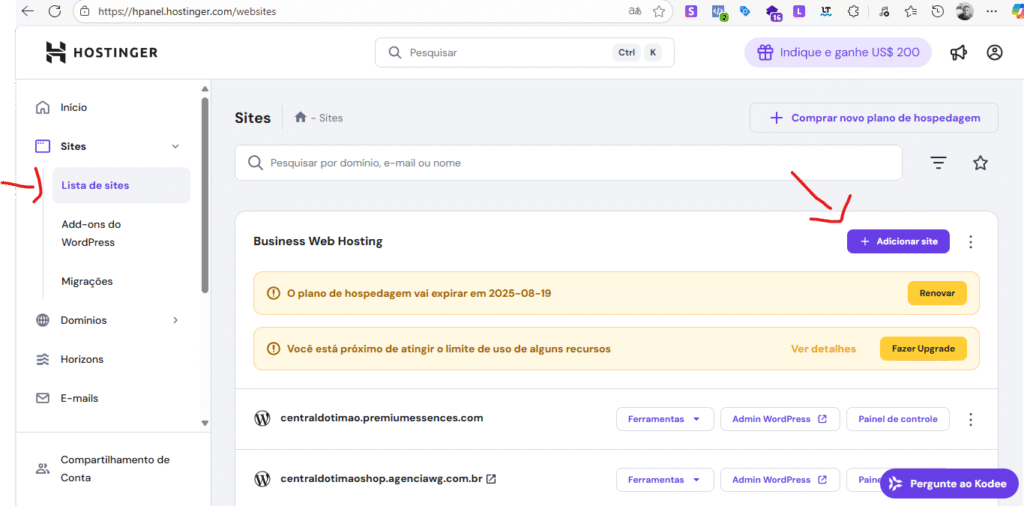Open the browser extensions puzzle icon
The width and height of the screenshot is (1024, 506).
852,11
